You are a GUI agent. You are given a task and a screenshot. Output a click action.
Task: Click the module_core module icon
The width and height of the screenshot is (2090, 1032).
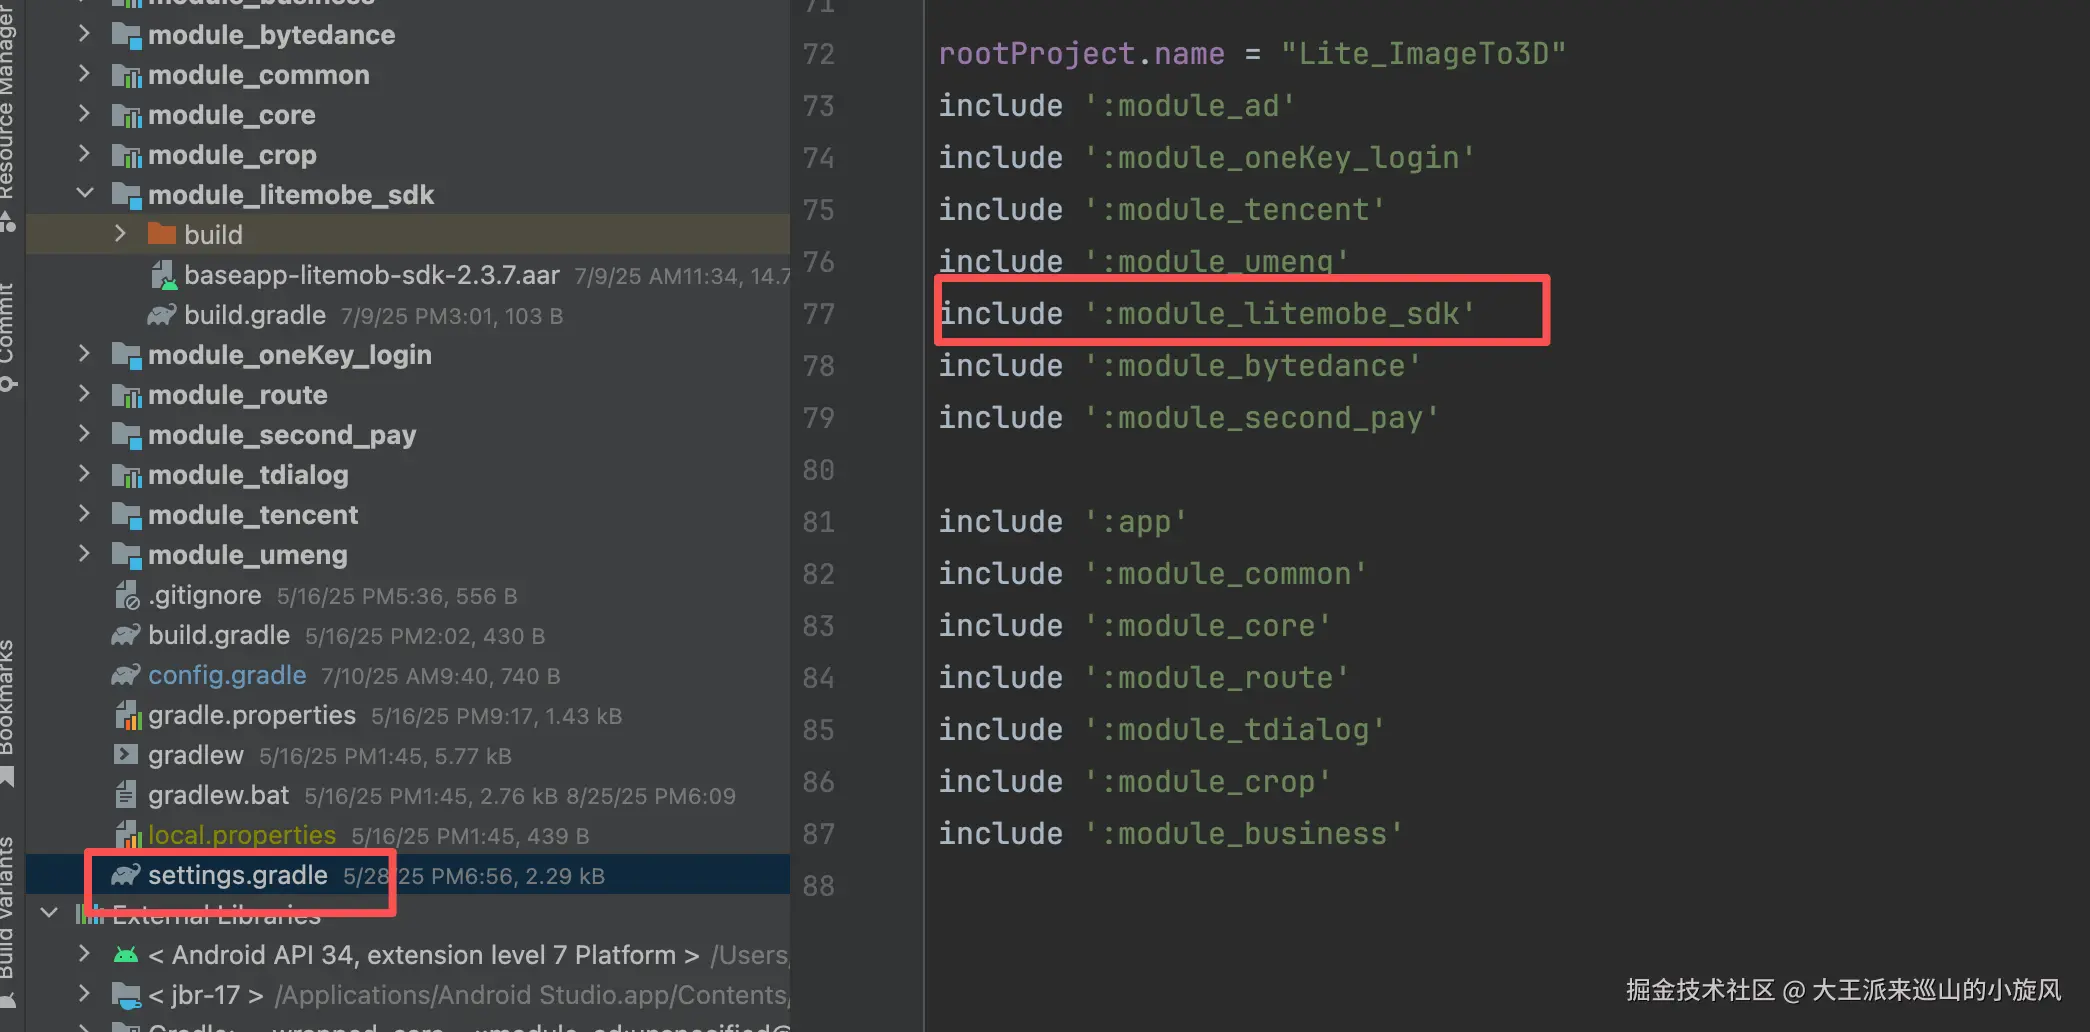(126, 115)
